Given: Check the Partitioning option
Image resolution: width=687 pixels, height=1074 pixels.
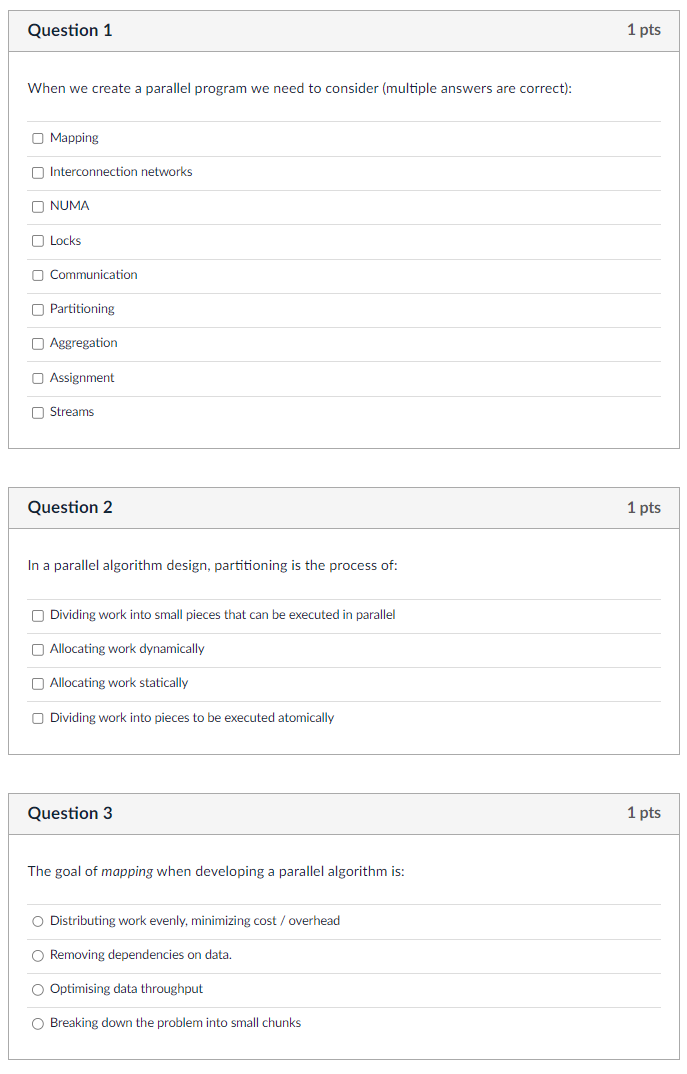Looking at the screenshot, I should tap(37, 309).
